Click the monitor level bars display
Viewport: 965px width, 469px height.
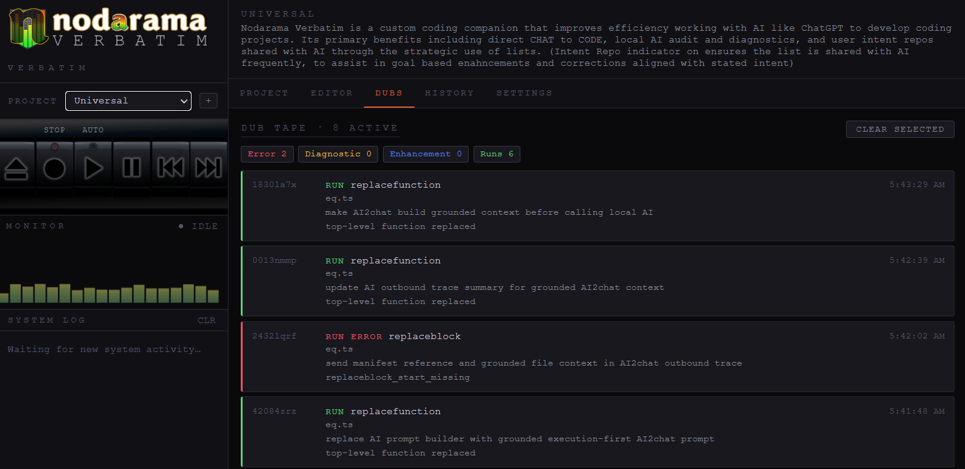[x=110, y=293]
